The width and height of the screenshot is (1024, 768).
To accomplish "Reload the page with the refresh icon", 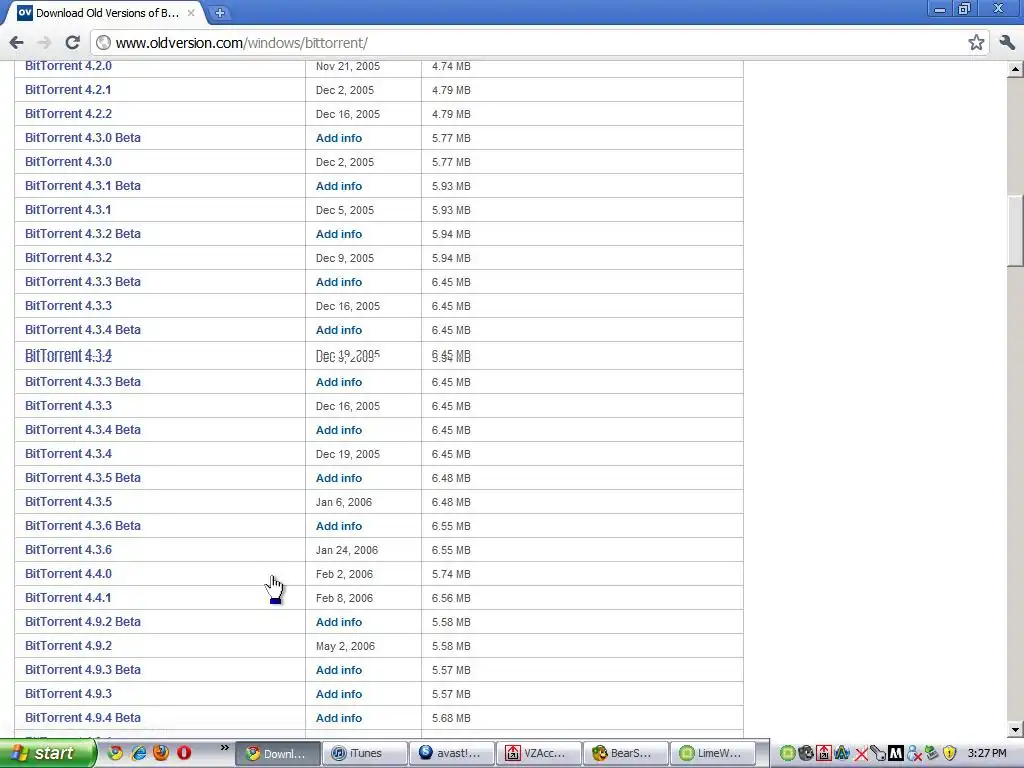I will coord(72,43).
